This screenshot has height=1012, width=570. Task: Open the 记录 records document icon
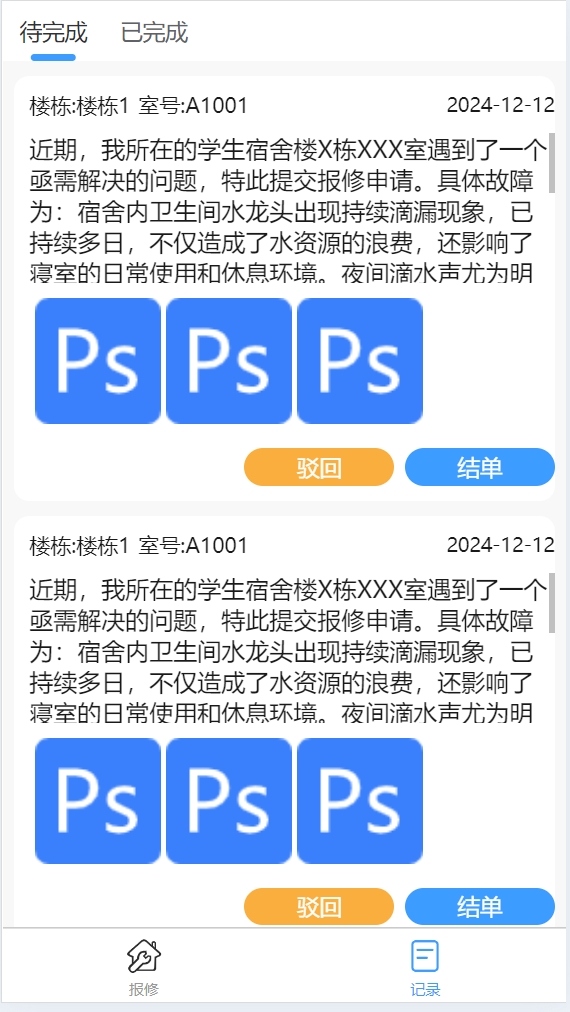click(x=425, y=956)
